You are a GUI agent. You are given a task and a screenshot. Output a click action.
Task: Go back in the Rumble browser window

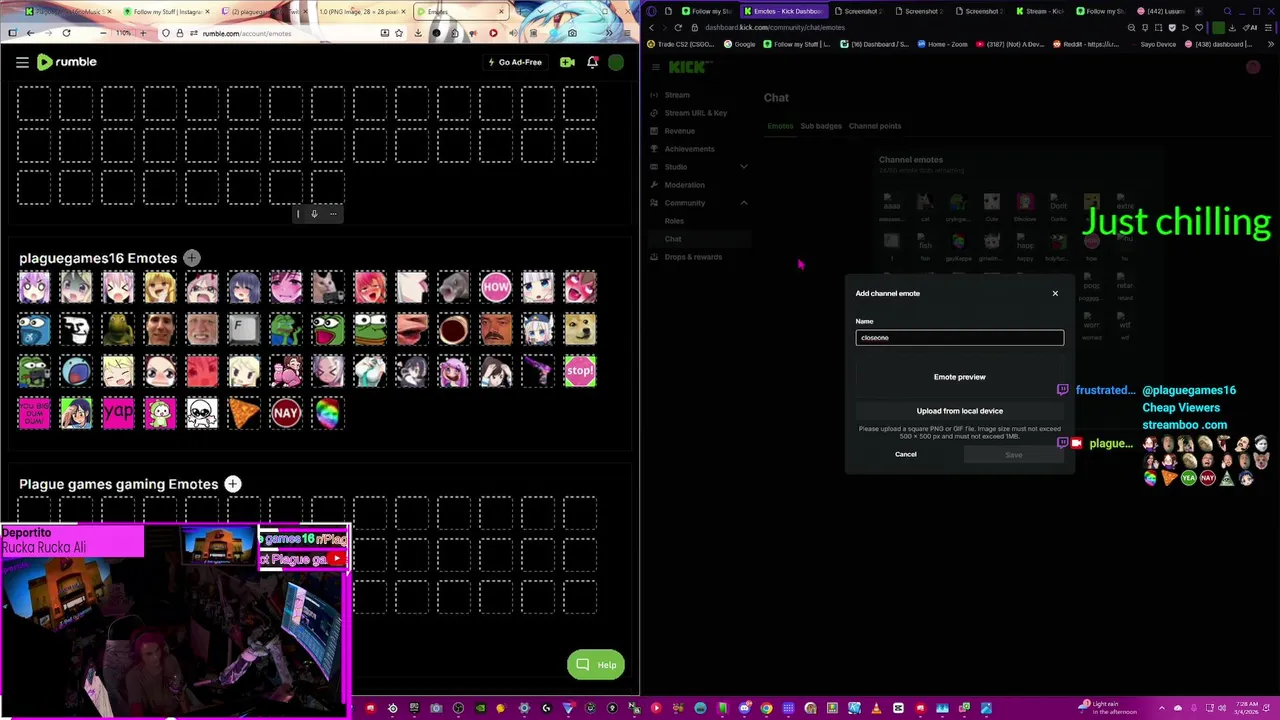coord(30,33)
